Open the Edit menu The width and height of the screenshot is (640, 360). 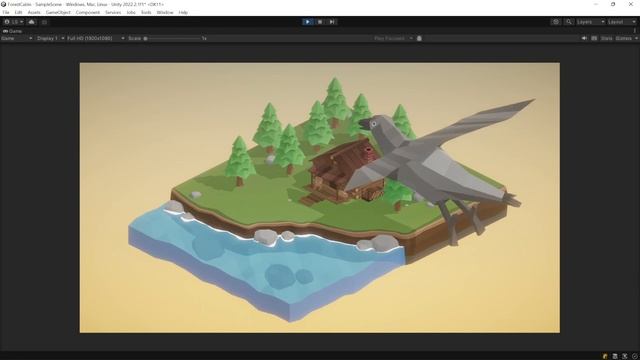click(x=18, y=12)
